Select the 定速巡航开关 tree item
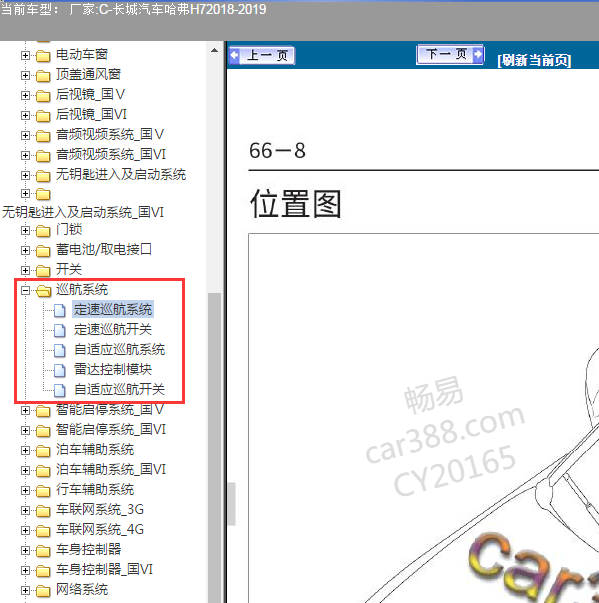 pyautogui.click(x=113, y=329)
